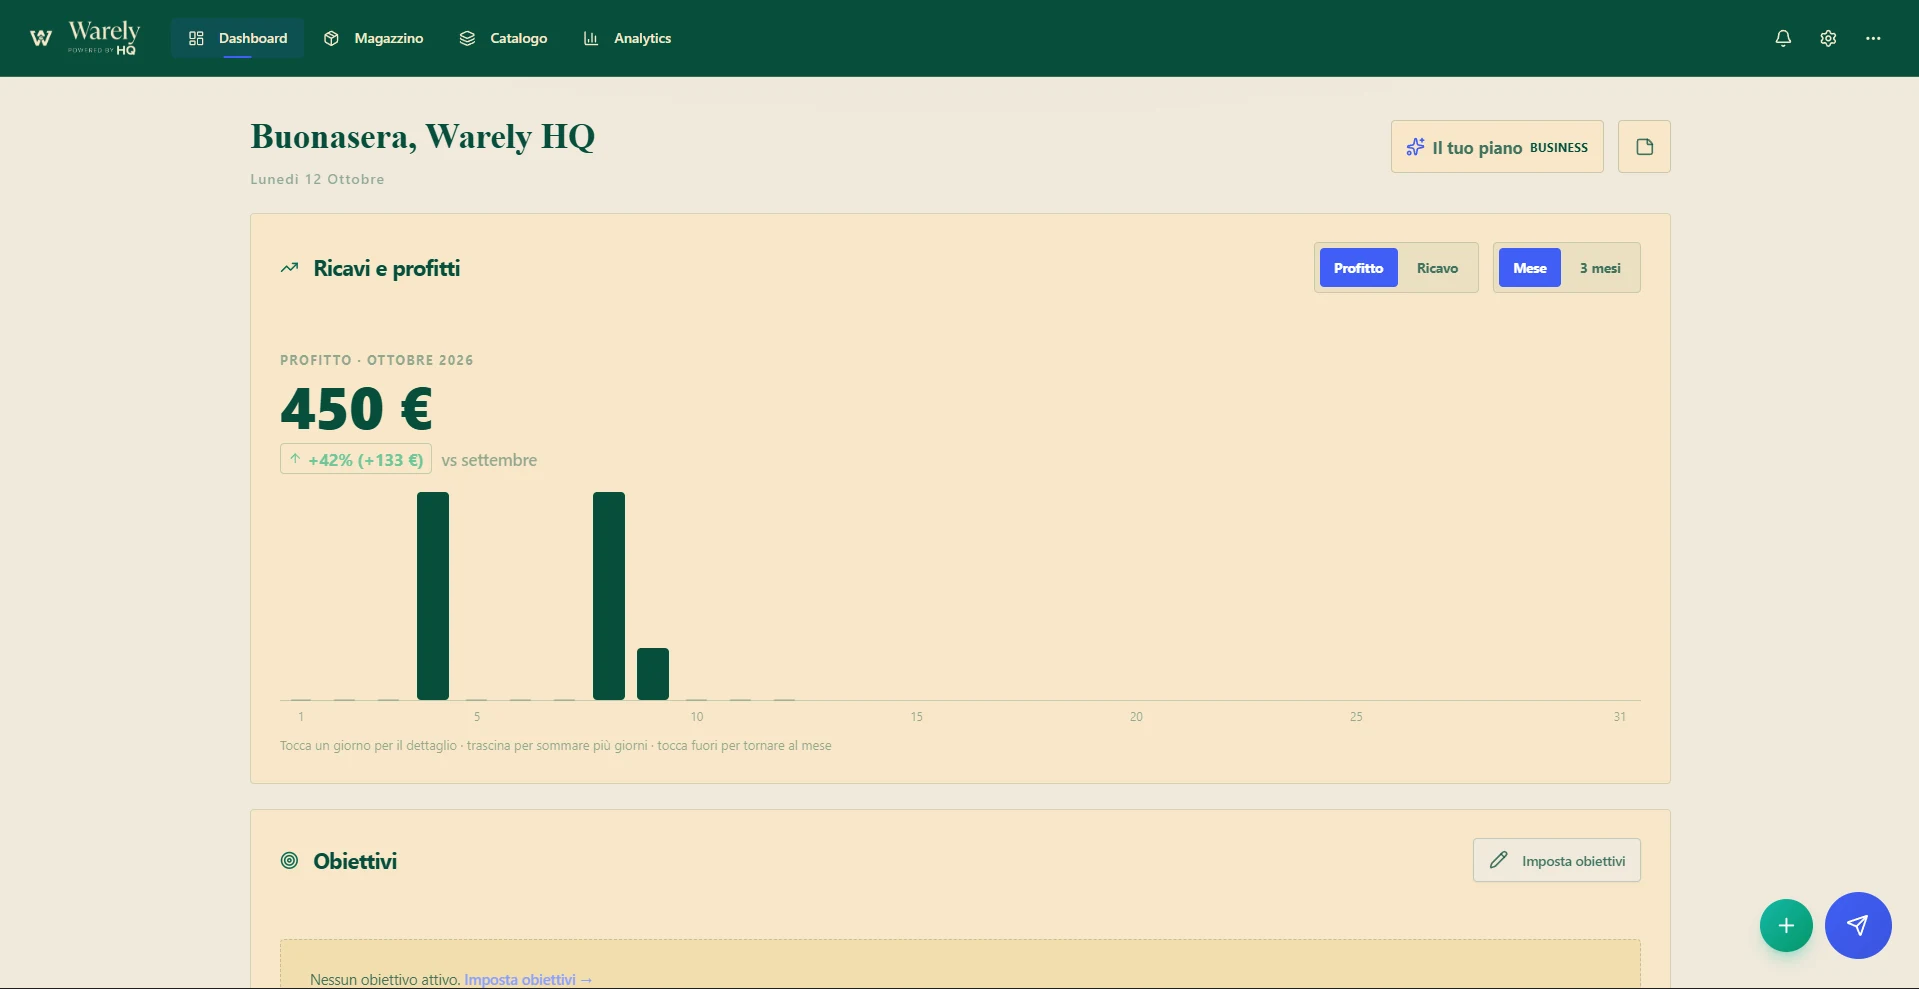
Task: Open the Dashboard tab
Action: tap(238, 38)
